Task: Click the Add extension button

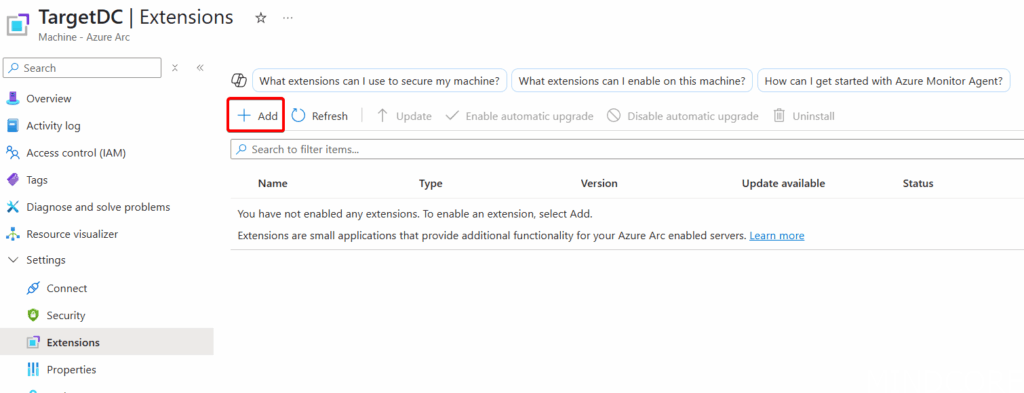Action: pos(257,116)
